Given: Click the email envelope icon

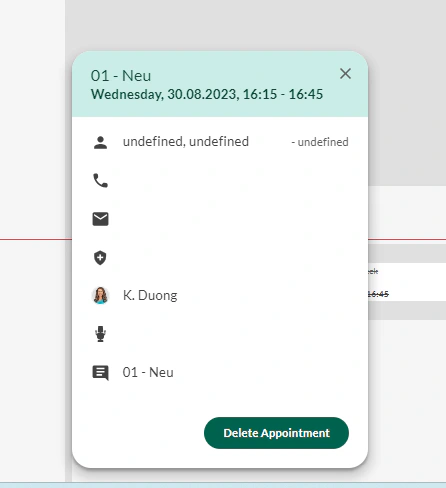Looking at the screenshot, I should (100, 219).
